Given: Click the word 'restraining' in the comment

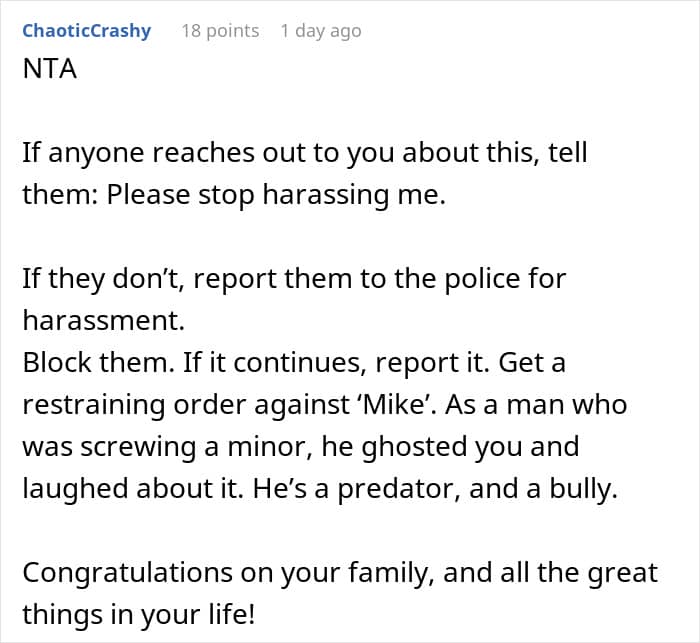Looking at the screenshot, I should 94,405.
